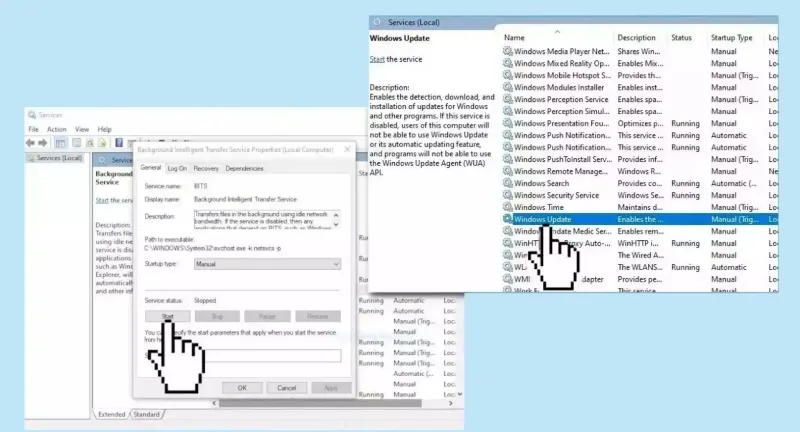Select the General tab in Properties dialog

(x=151, y=167)
